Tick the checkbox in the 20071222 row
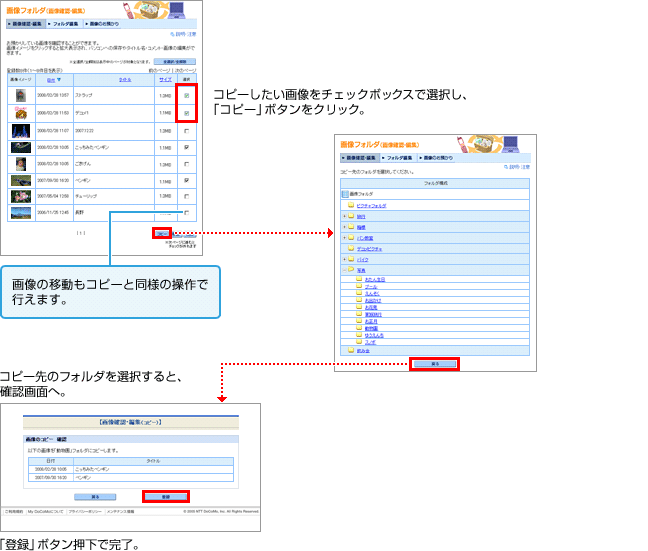The image size is (648, 551). (x=187, y=131)
